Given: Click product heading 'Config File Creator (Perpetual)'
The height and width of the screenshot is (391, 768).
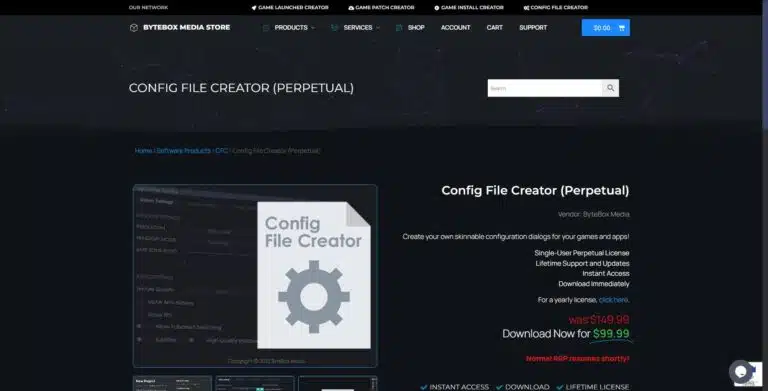Looking at the screenshot, I should (535, 191).
